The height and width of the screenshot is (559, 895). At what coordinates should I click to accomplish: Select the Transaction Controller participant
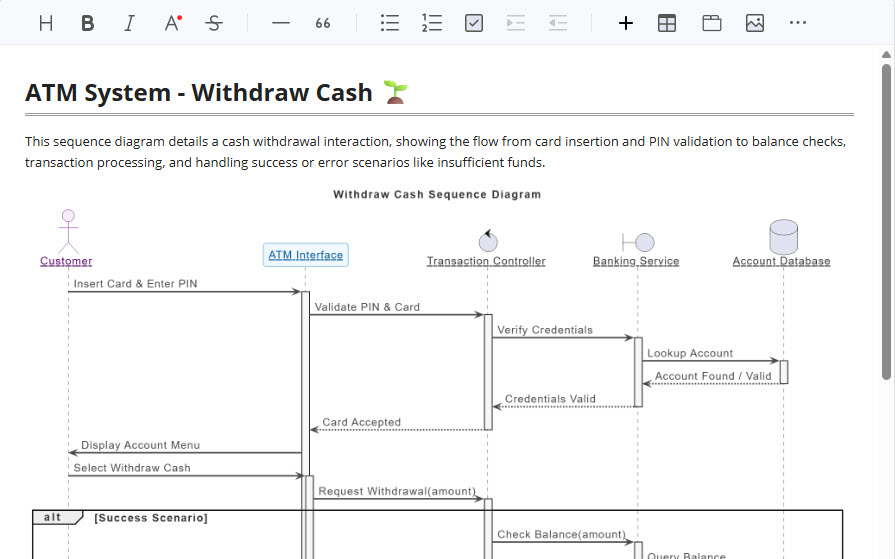tap(486, 261)
